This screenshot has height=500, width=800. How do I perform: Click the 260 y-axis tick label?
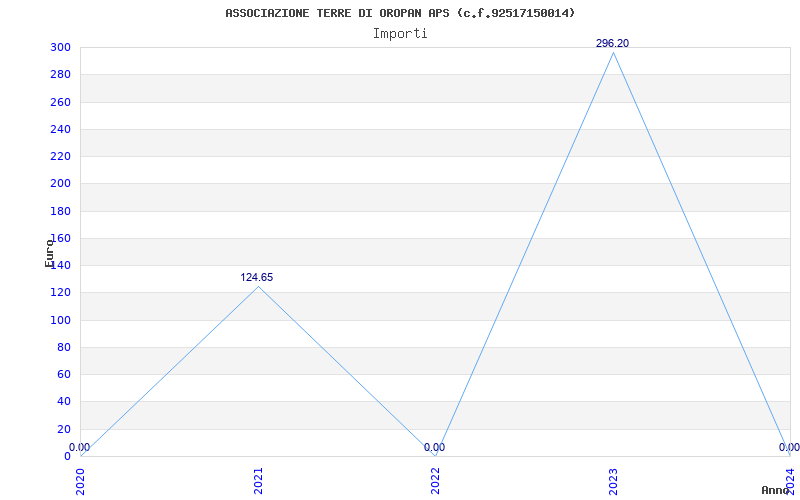(60, 102)
